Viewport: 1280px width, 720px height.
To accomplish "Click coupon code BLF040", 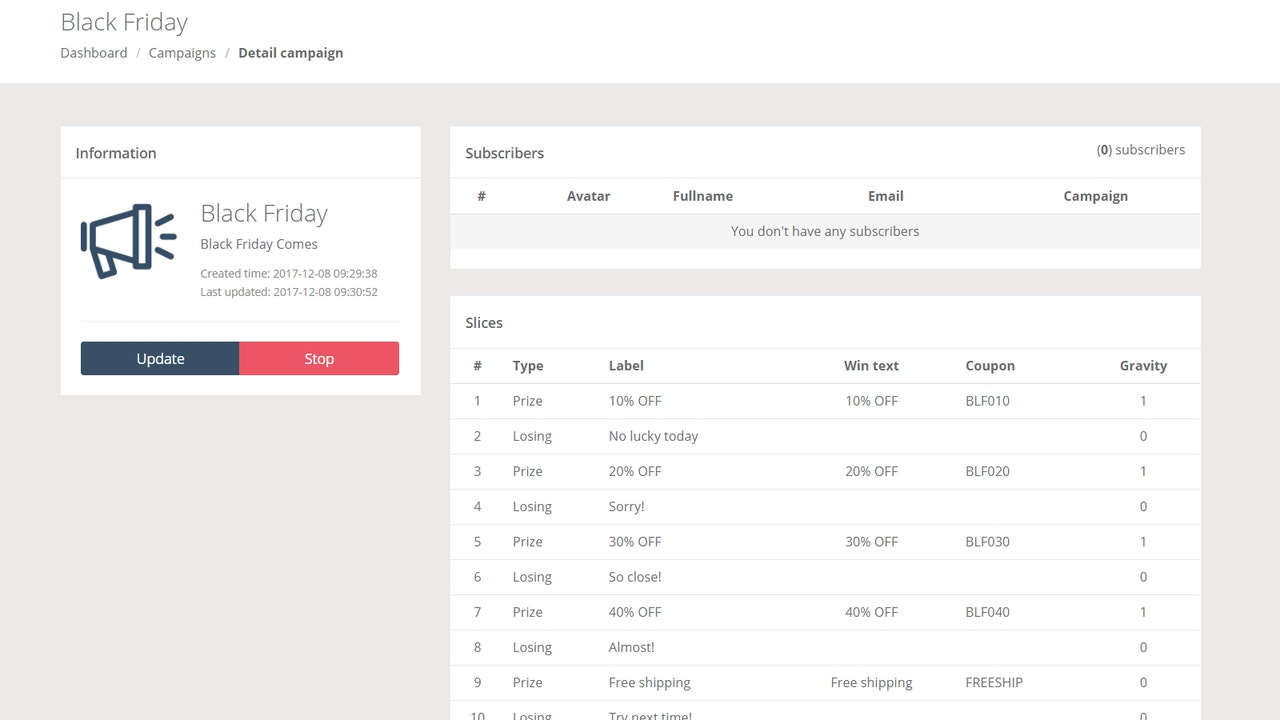I will tap(988, 612).
